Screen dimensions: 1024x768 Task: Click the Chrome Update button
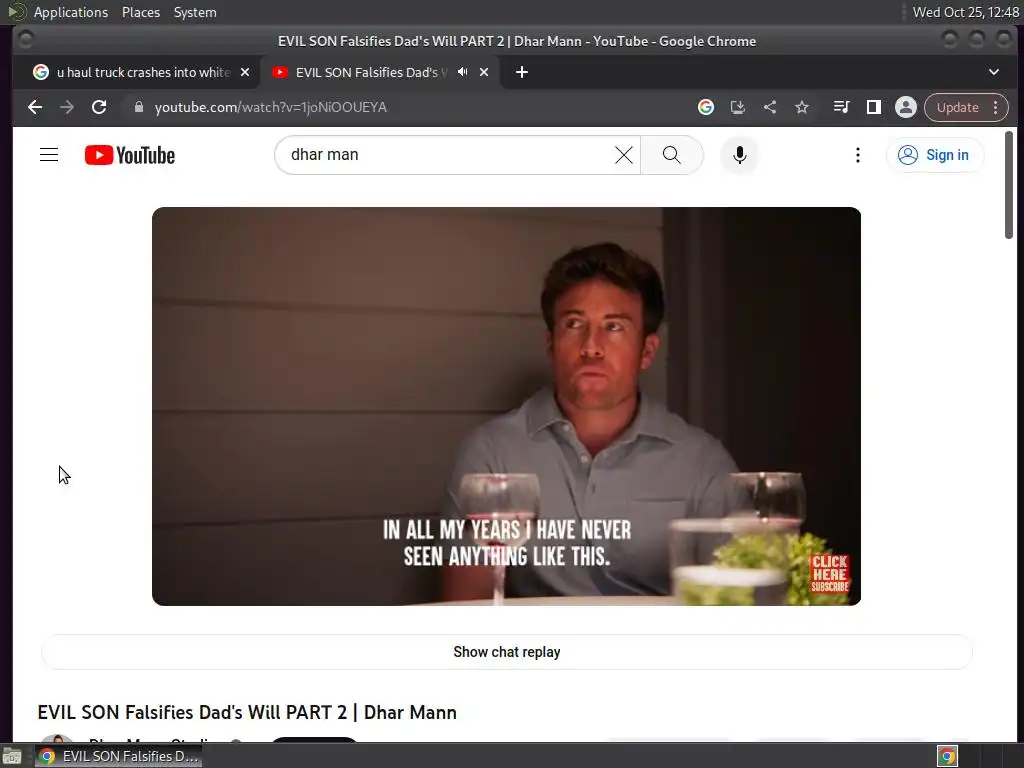coord(957,107)
